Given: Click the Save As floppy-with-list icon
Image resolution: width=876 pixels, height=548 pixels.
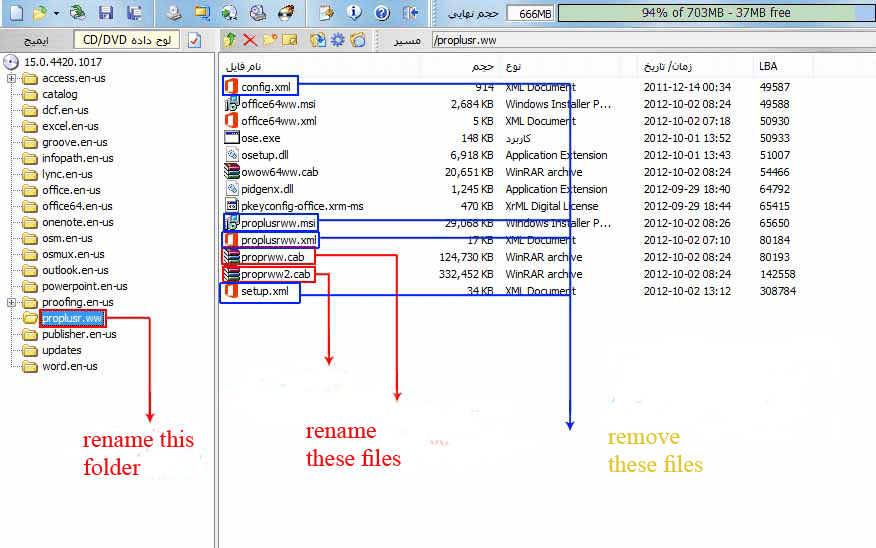Looking at the screenshot, I should pos(134,12).
